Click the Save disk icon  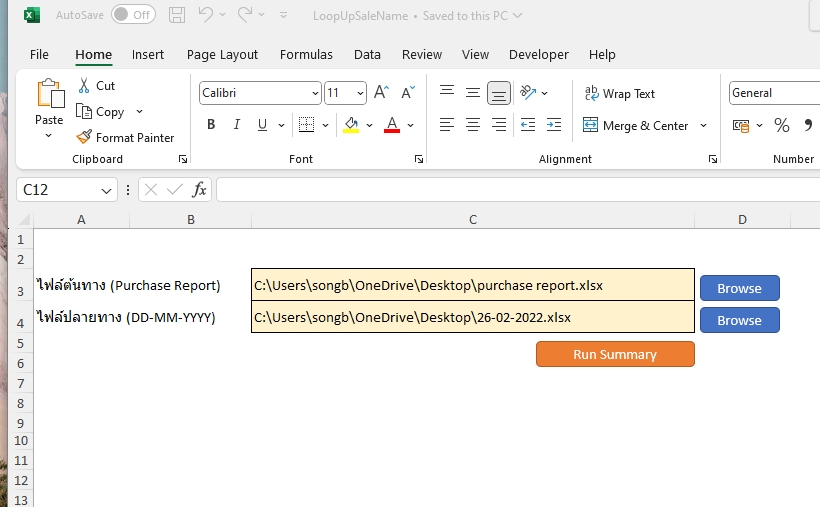177,15
